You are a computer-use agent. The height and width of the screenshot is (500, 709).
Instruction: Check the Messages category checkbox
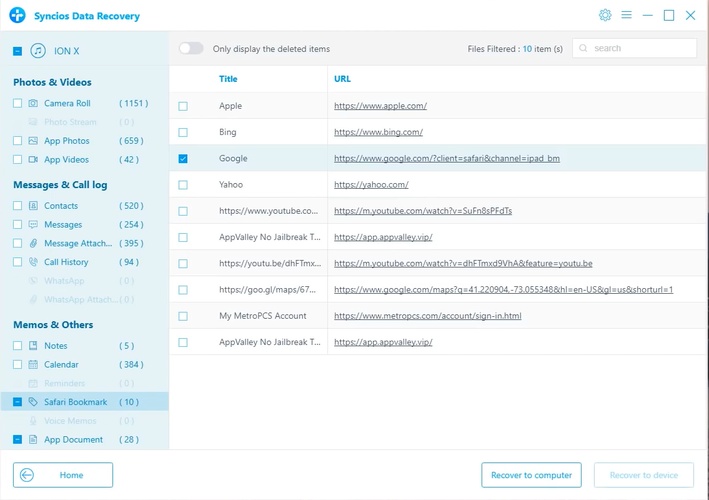(x=17, y=225)
